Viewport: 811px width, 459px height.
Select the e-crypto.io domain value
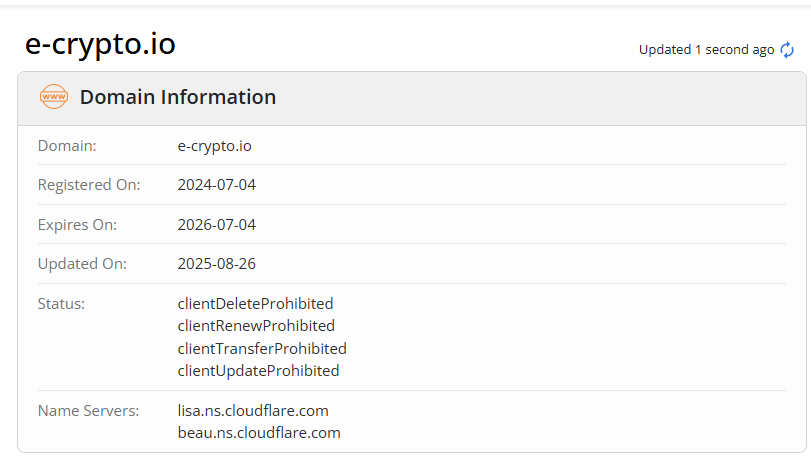(x=214, y=146)
